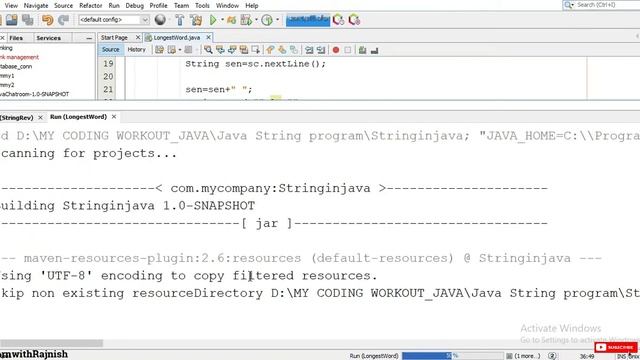Switch to the (StringRev) output tab
640x360 pixels.
click(17, 118)
